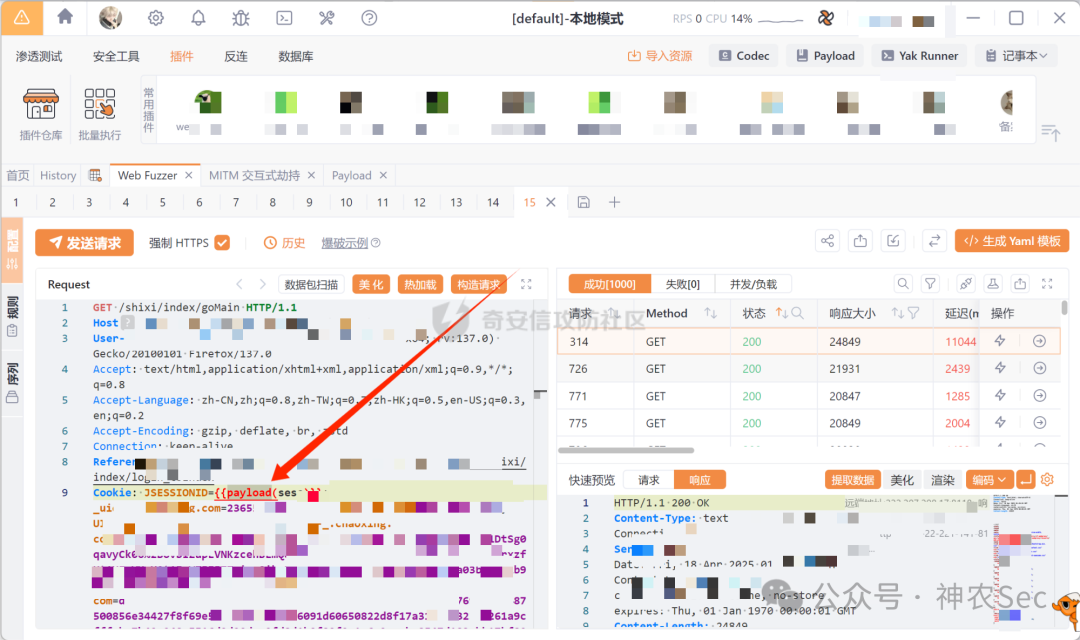Open the 记事本 dropdown
The image size is (1080, 640).
click(1016, 56)
